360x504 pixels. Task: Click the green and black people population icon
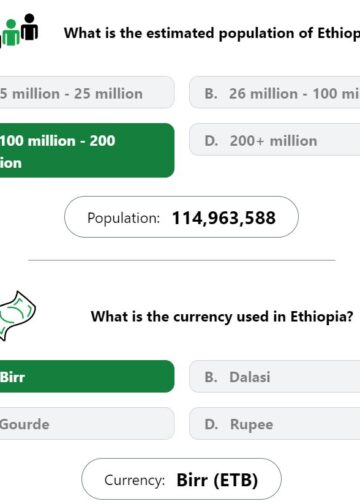point(19,31)
